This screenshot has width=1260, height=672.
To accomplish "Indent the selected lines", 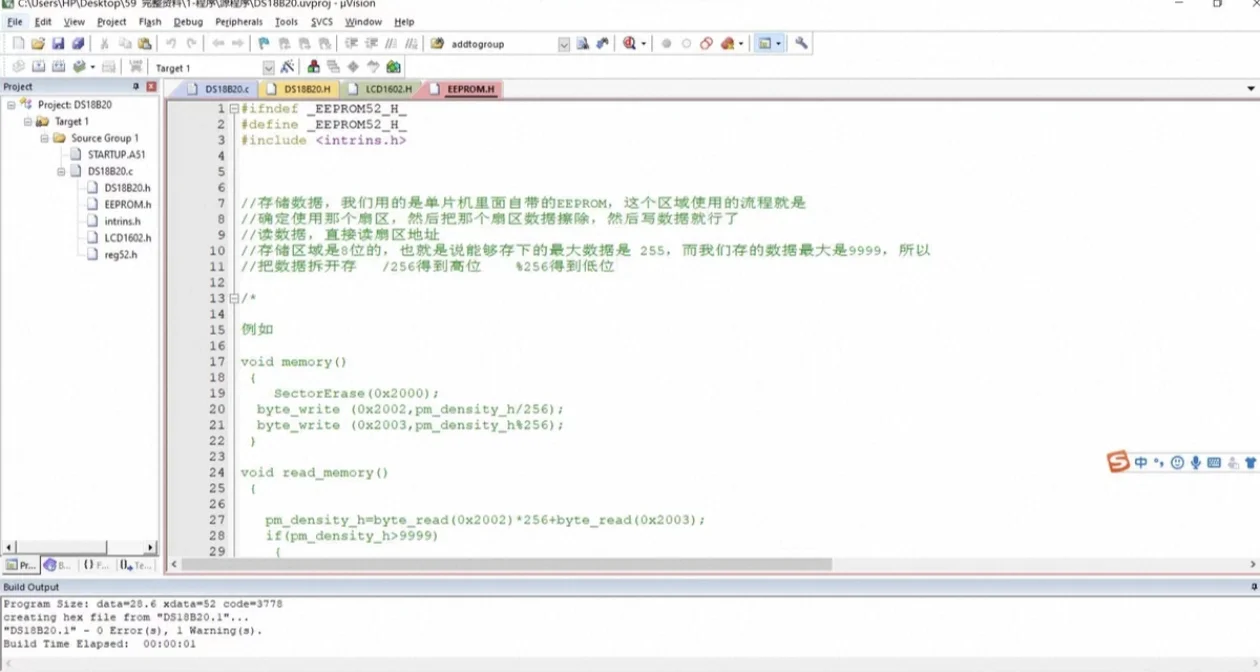I will coord(351,44).
